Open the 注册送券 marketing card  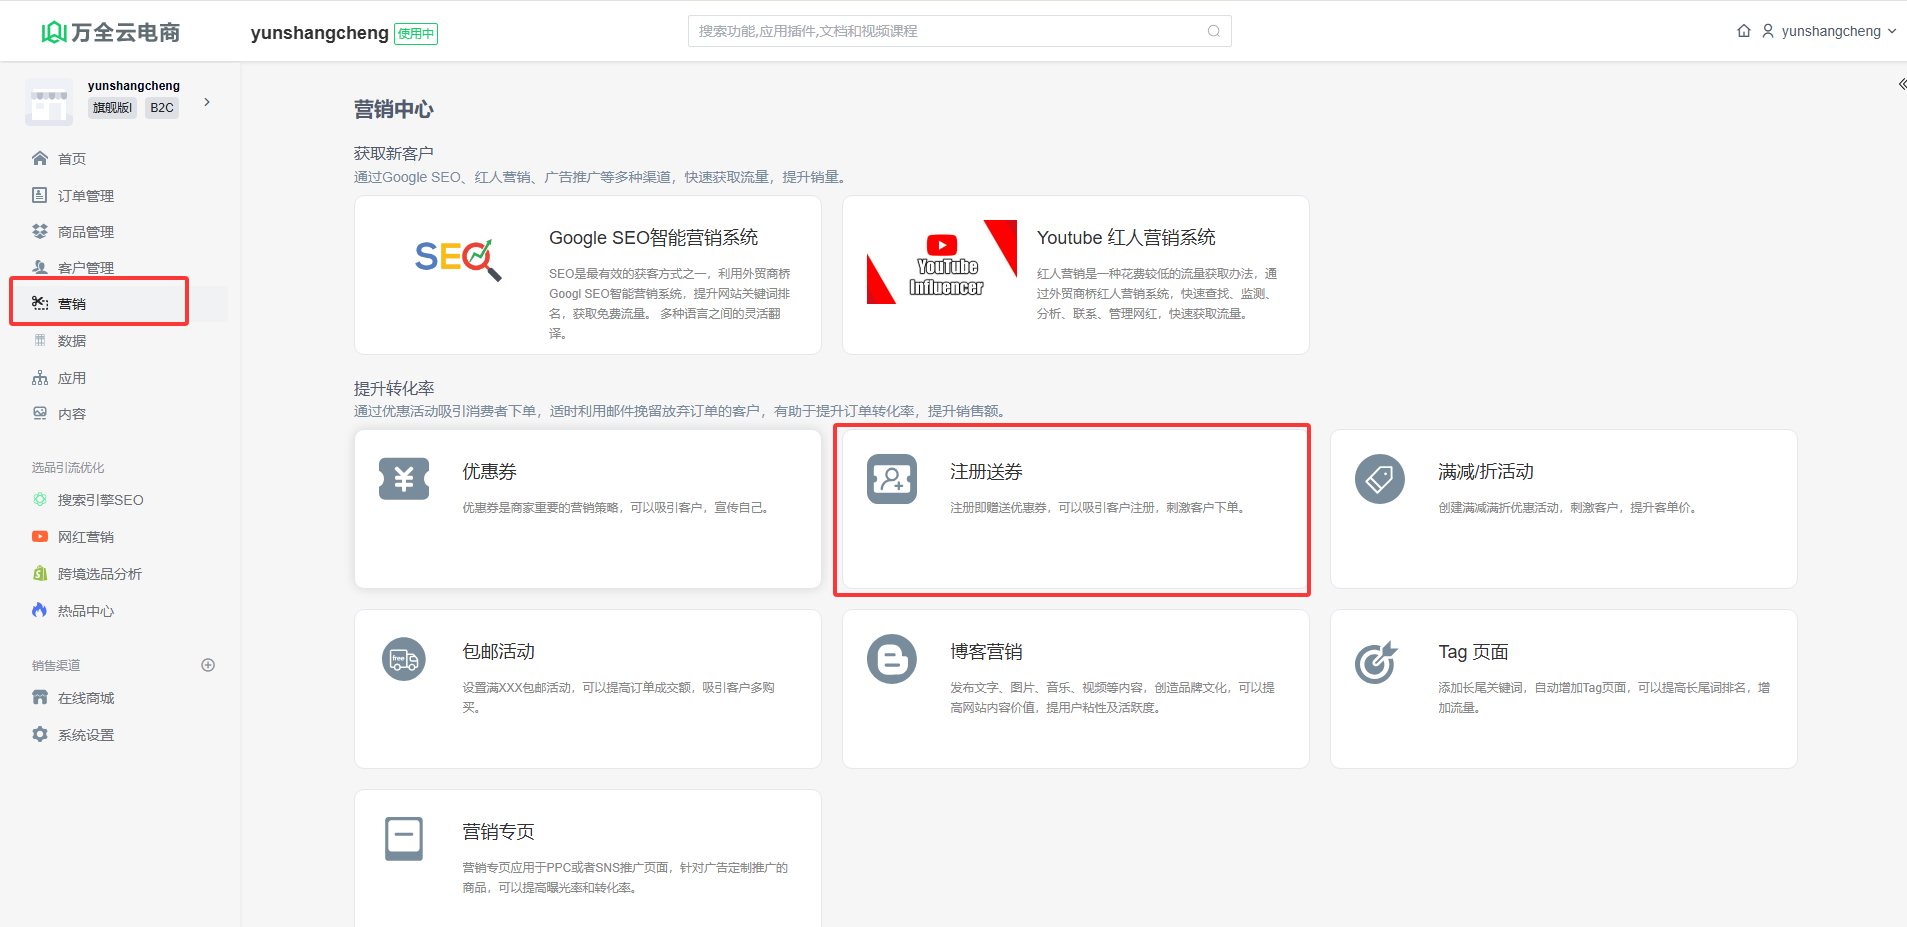(1074, 509)
